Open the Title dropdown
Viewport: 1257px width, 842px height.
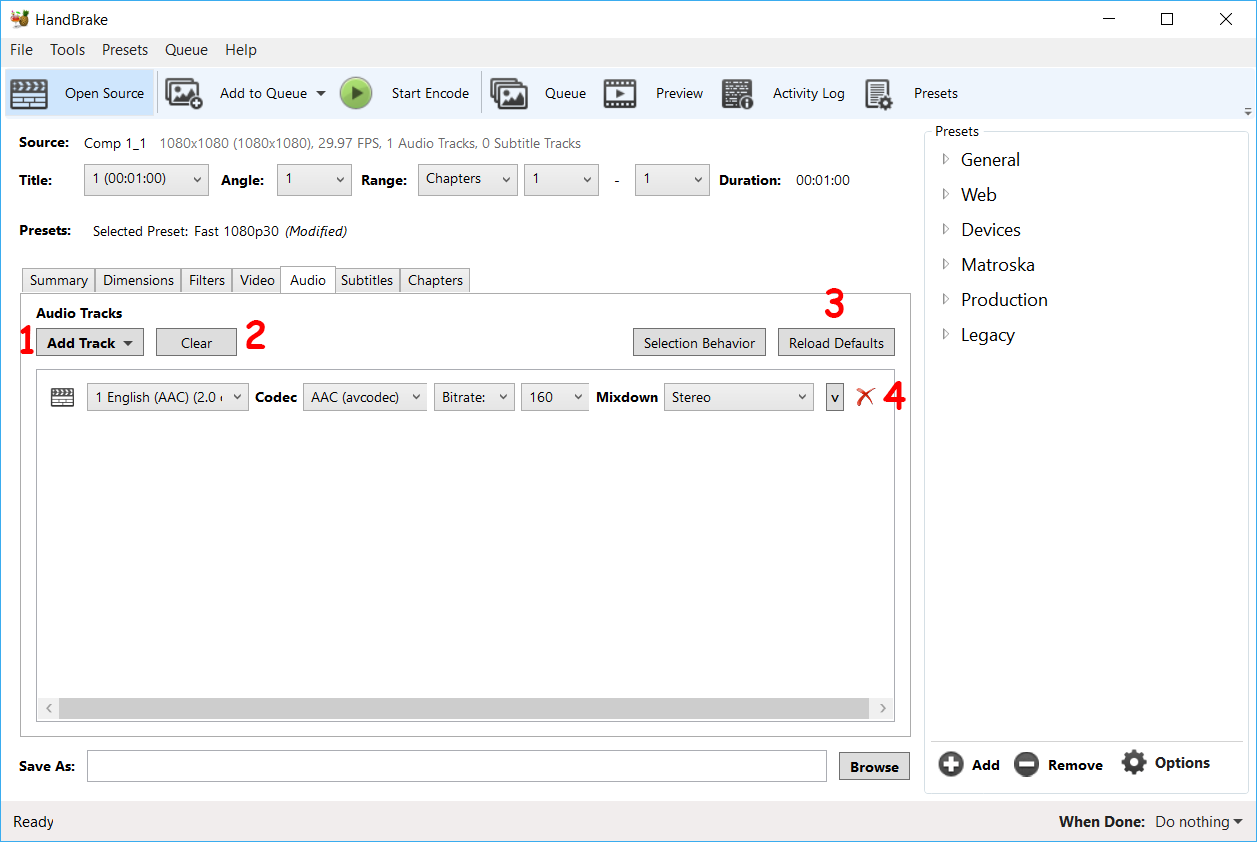point(146,180)
